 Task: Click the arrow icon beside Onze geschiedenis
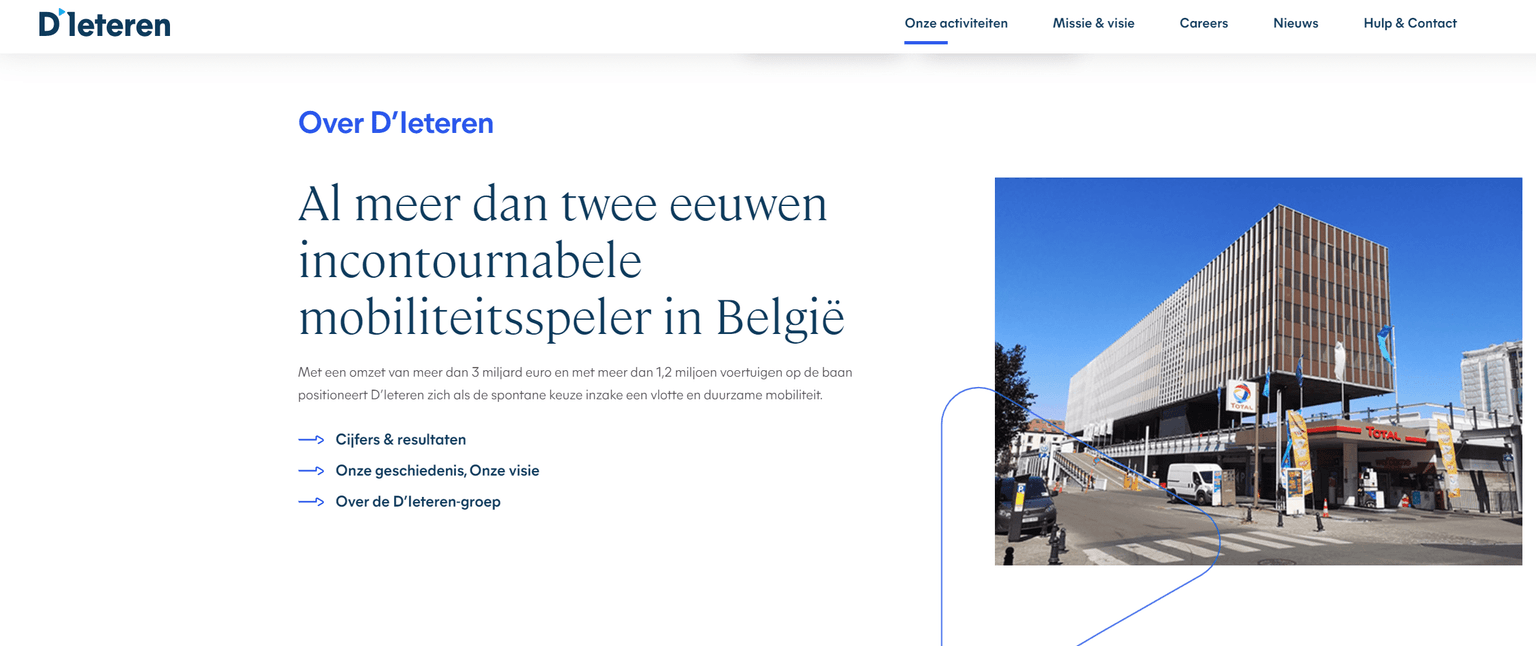[311, 471]
